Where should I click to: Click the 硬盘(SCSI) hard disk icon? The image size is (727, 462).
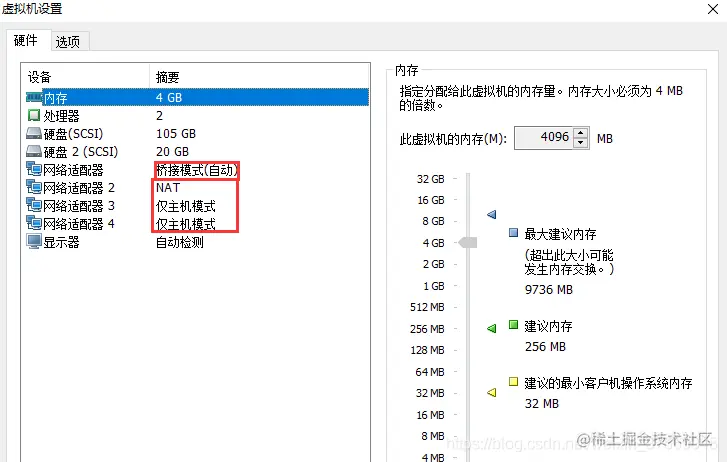coord(34,134)
